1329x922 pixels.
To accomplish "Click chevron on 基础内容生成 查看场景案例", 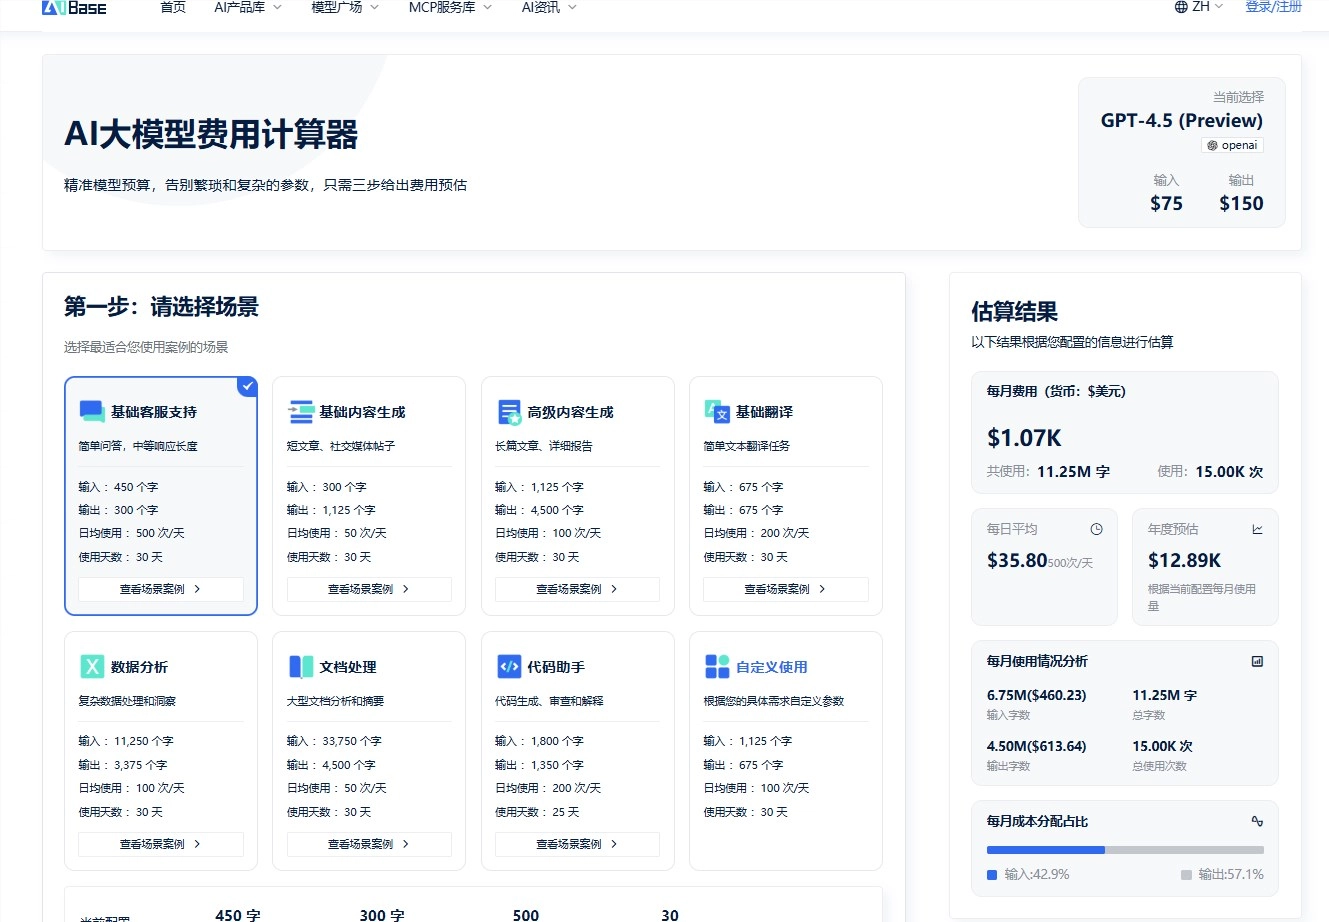I will (405, 589).
